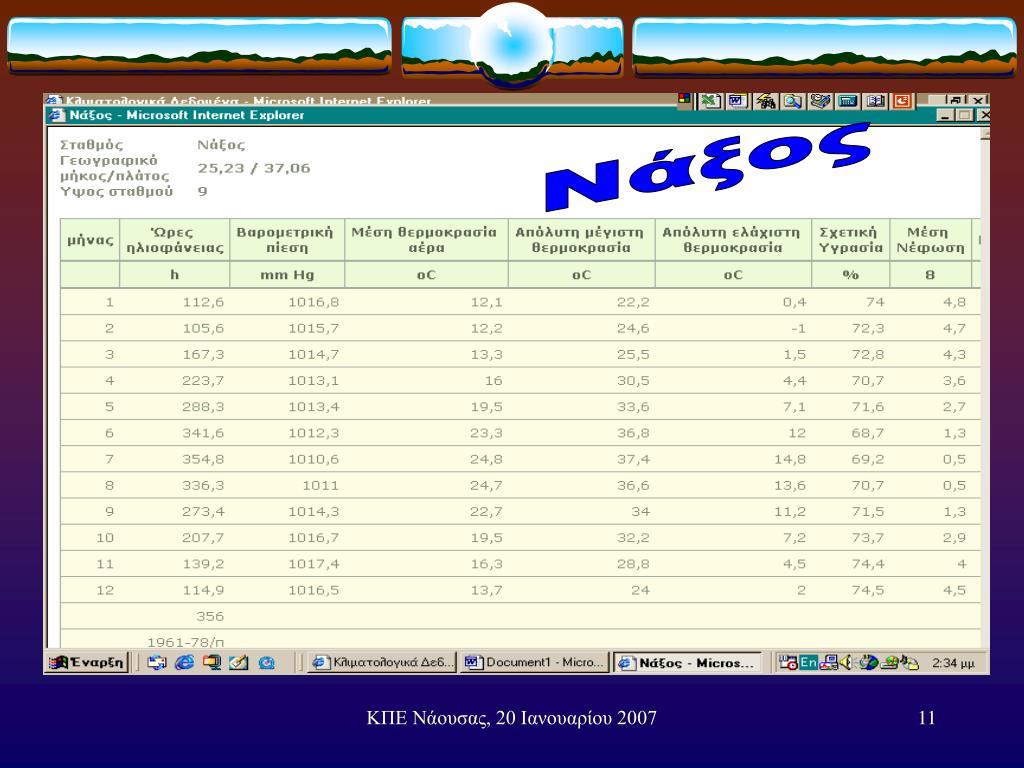Switch to the Κλιματολογικά Δεδ... taskbar window
1024x768 pixels.
point(381,662)
